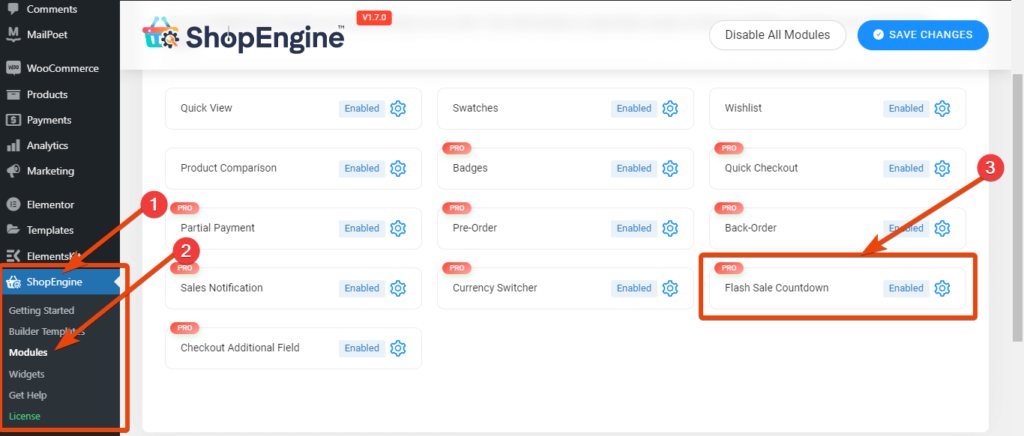Image resolution: width=1024 pixels, height=436 pixels.
Task: Open Pre-Order settings gear
Action: pos(670,228)
